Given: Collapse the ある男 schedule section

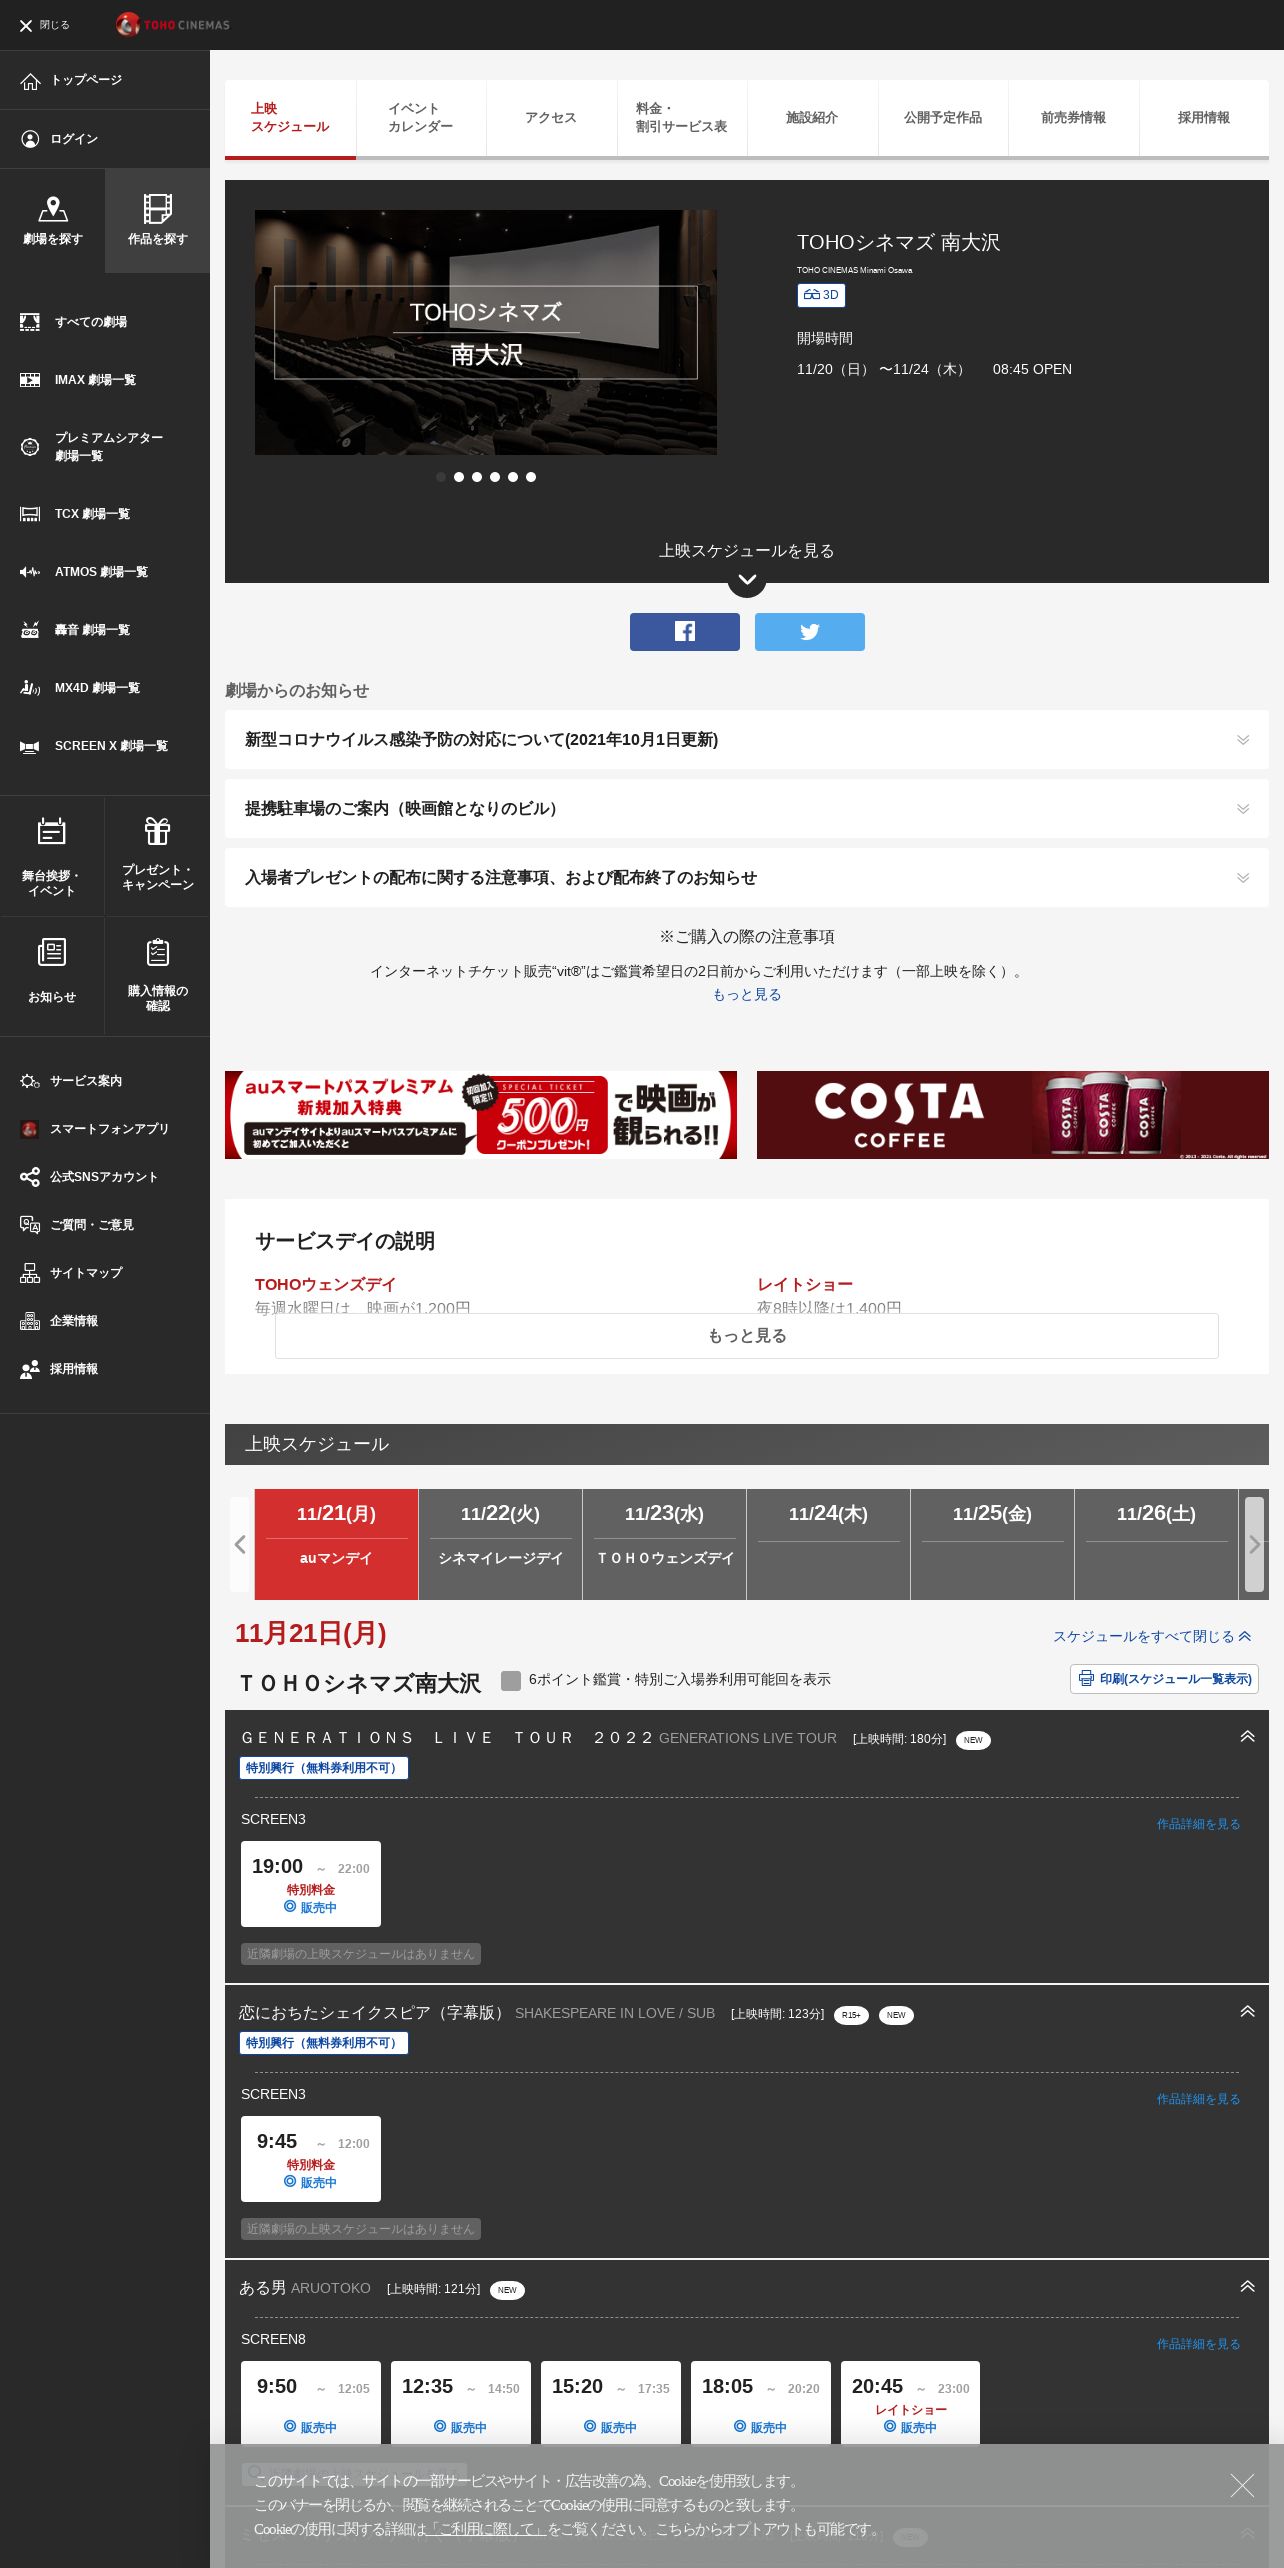Looking at the screenshot, I should [1247, 2287].
